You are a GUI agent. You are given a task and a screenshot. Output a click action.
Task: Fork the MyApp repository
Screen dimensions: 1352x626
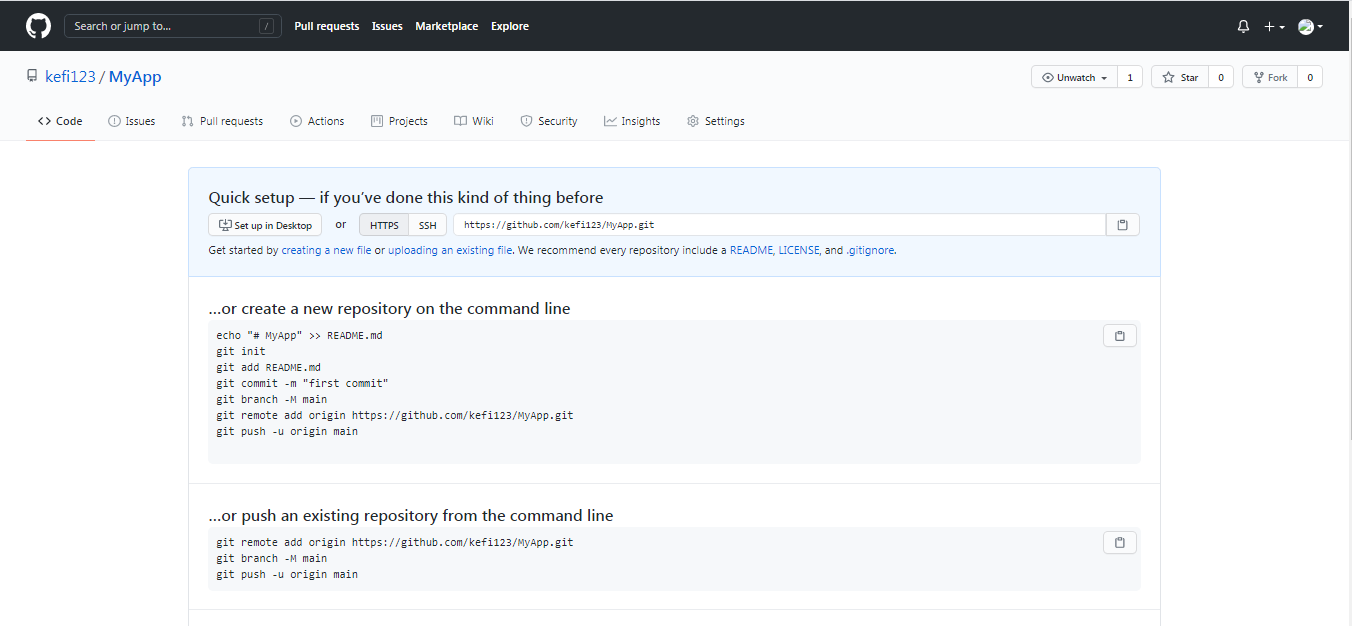click(x=1270, y=77)
